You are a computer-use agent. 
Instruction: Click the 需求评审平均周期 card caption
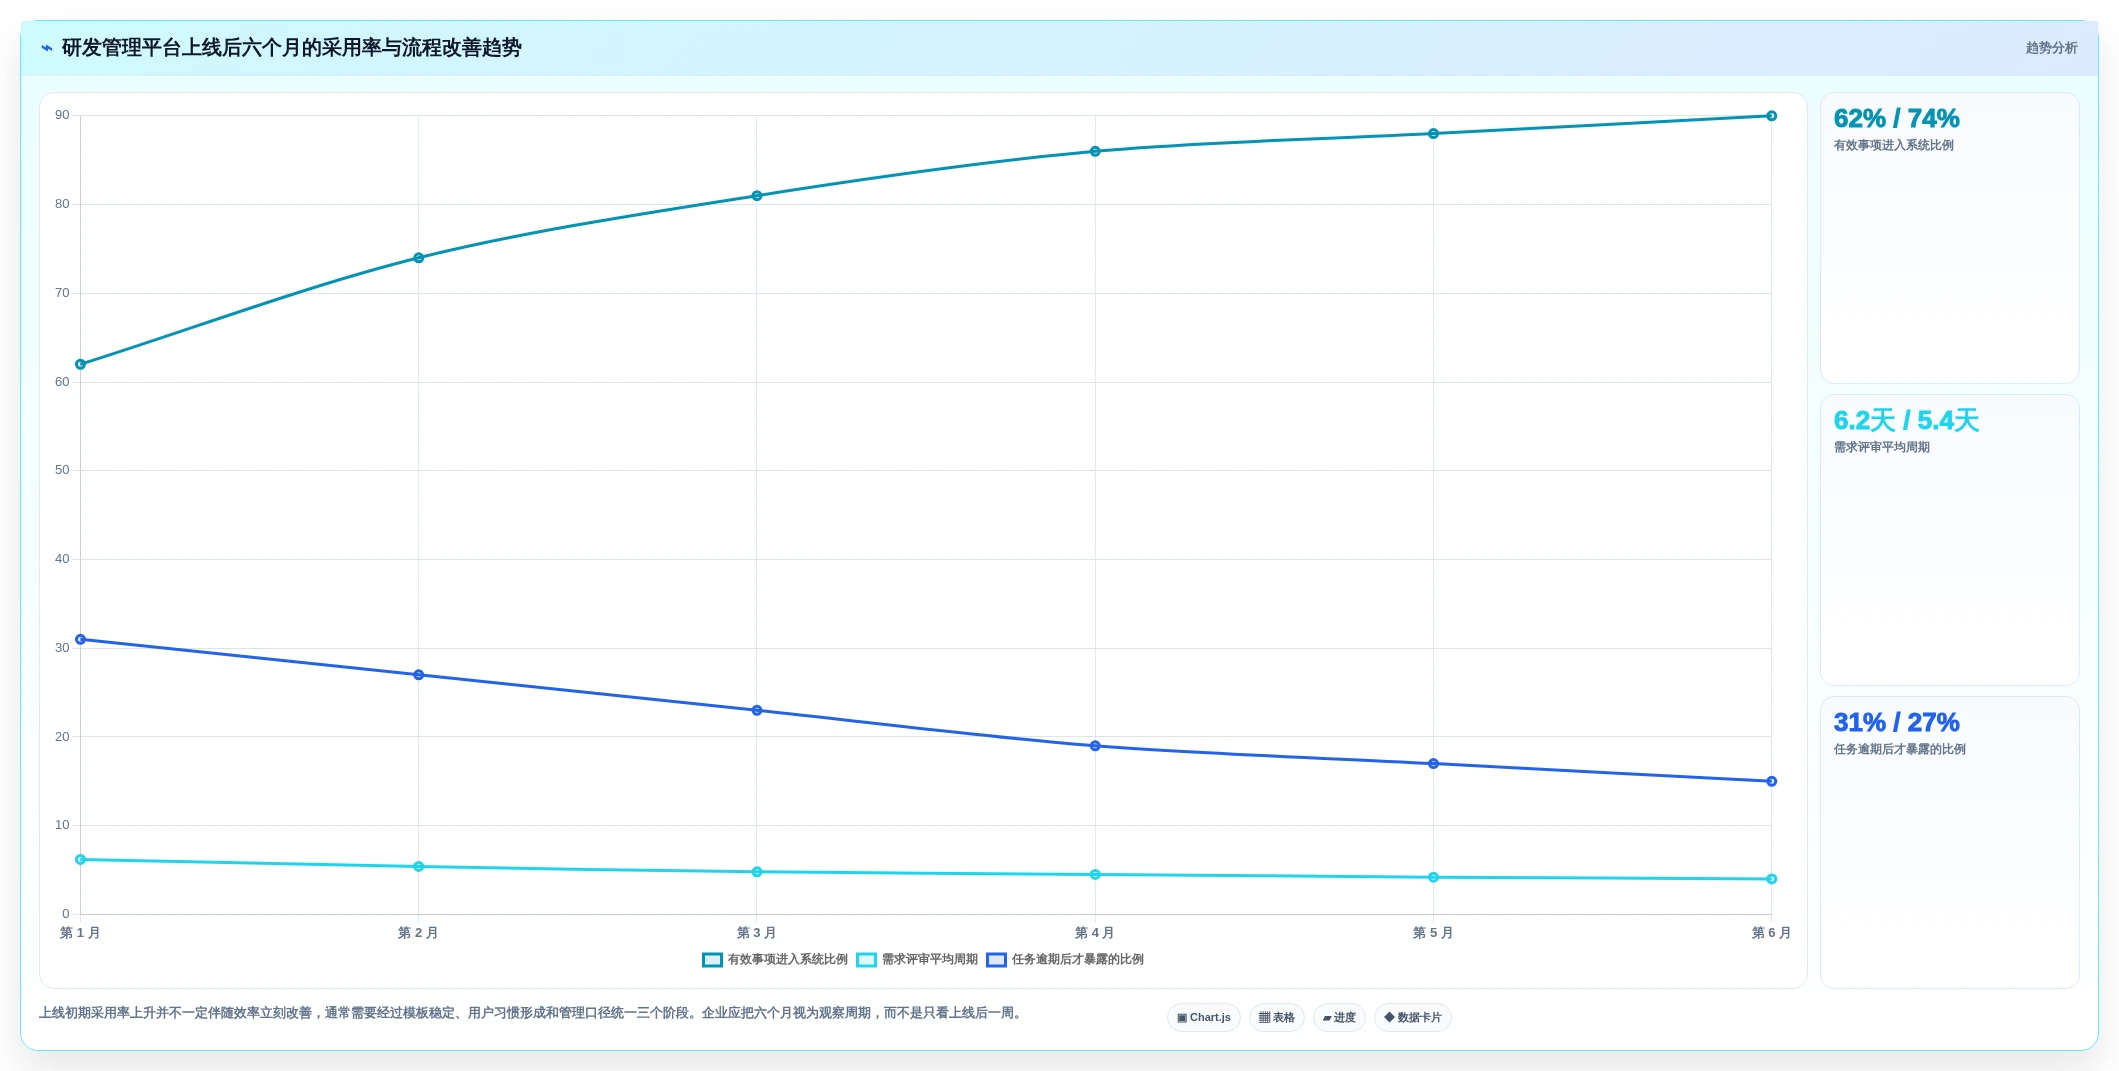point(1881,448)
